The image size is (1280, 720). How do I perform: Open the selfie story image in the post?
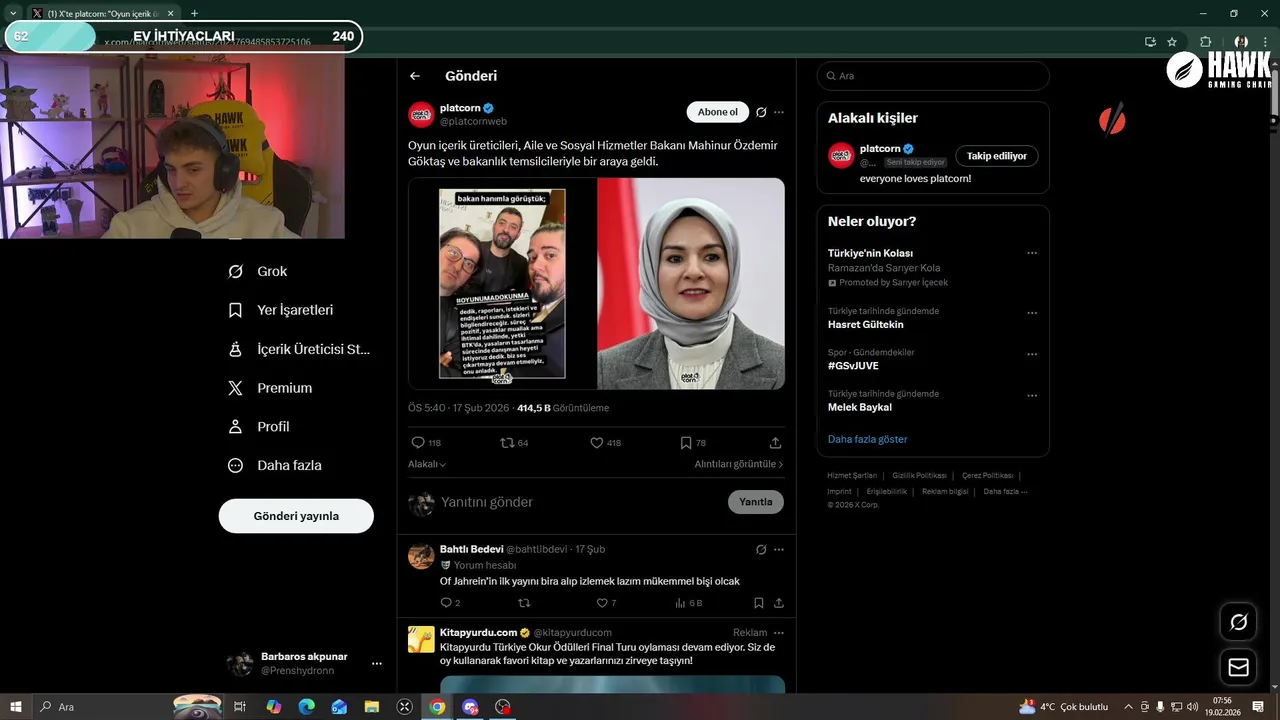[x=502, y=284]
